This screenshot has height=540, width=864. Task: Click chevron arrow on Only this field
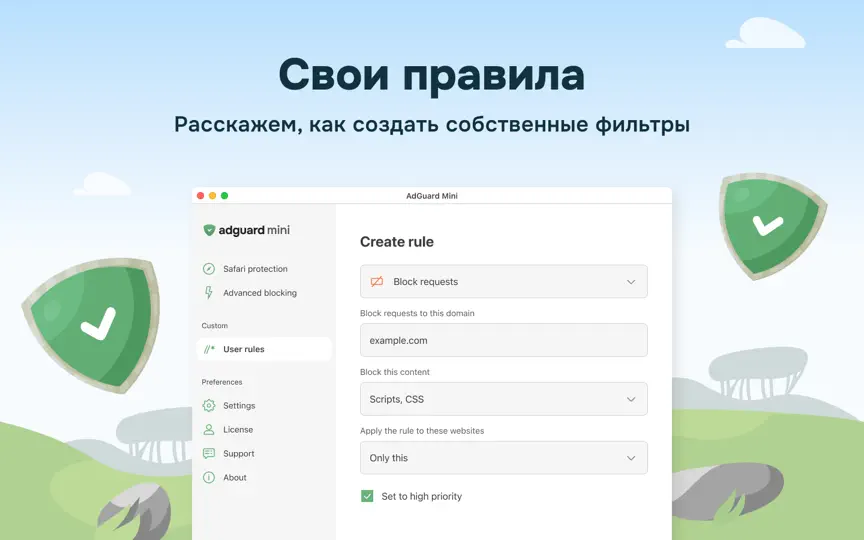631,458
